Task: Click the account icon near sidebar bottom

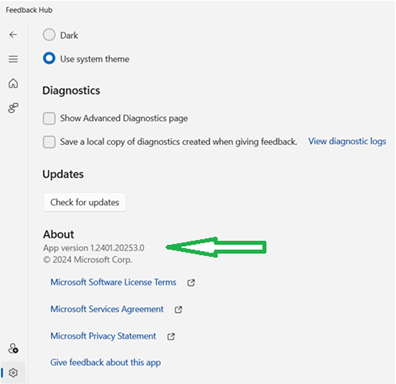Action: click(13, 349)
